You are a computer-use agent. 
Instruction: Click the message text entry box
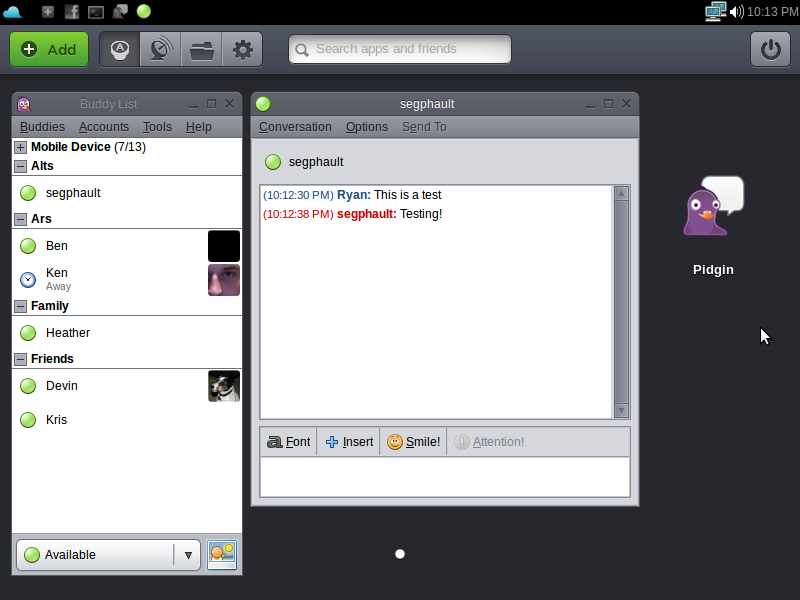coord(445,477)
